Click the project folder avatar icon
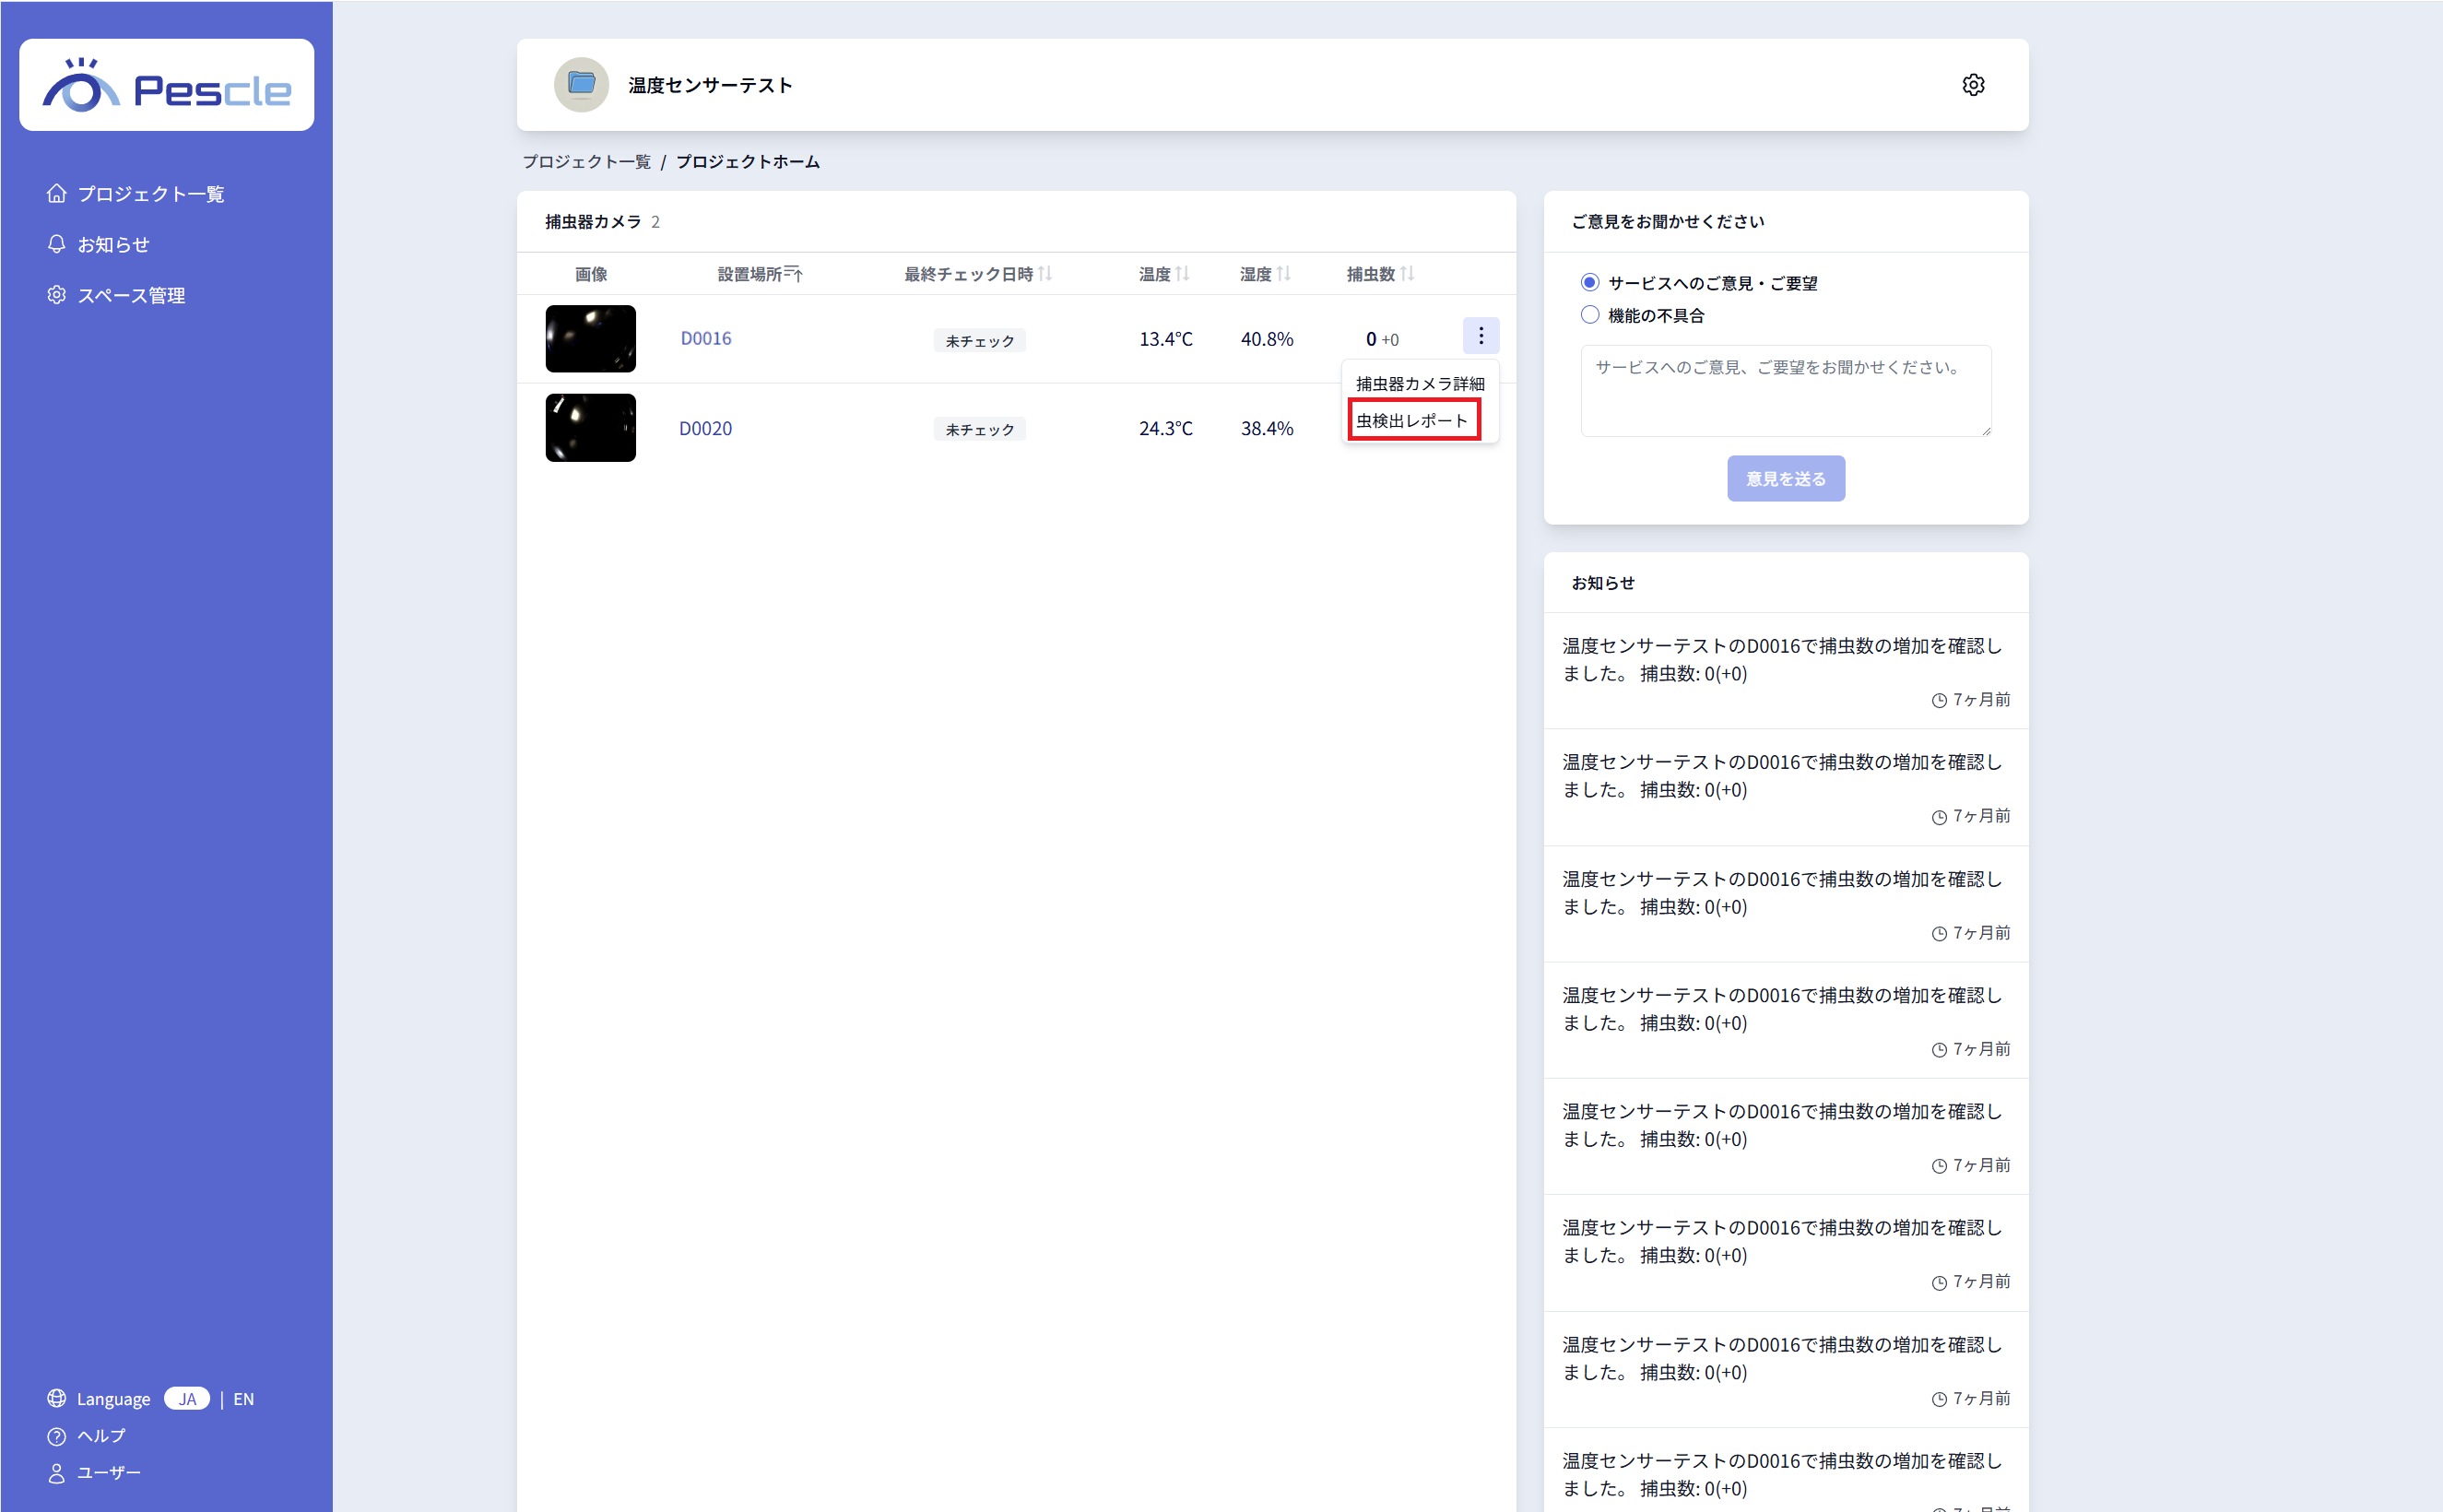 [x=581, y=85]
